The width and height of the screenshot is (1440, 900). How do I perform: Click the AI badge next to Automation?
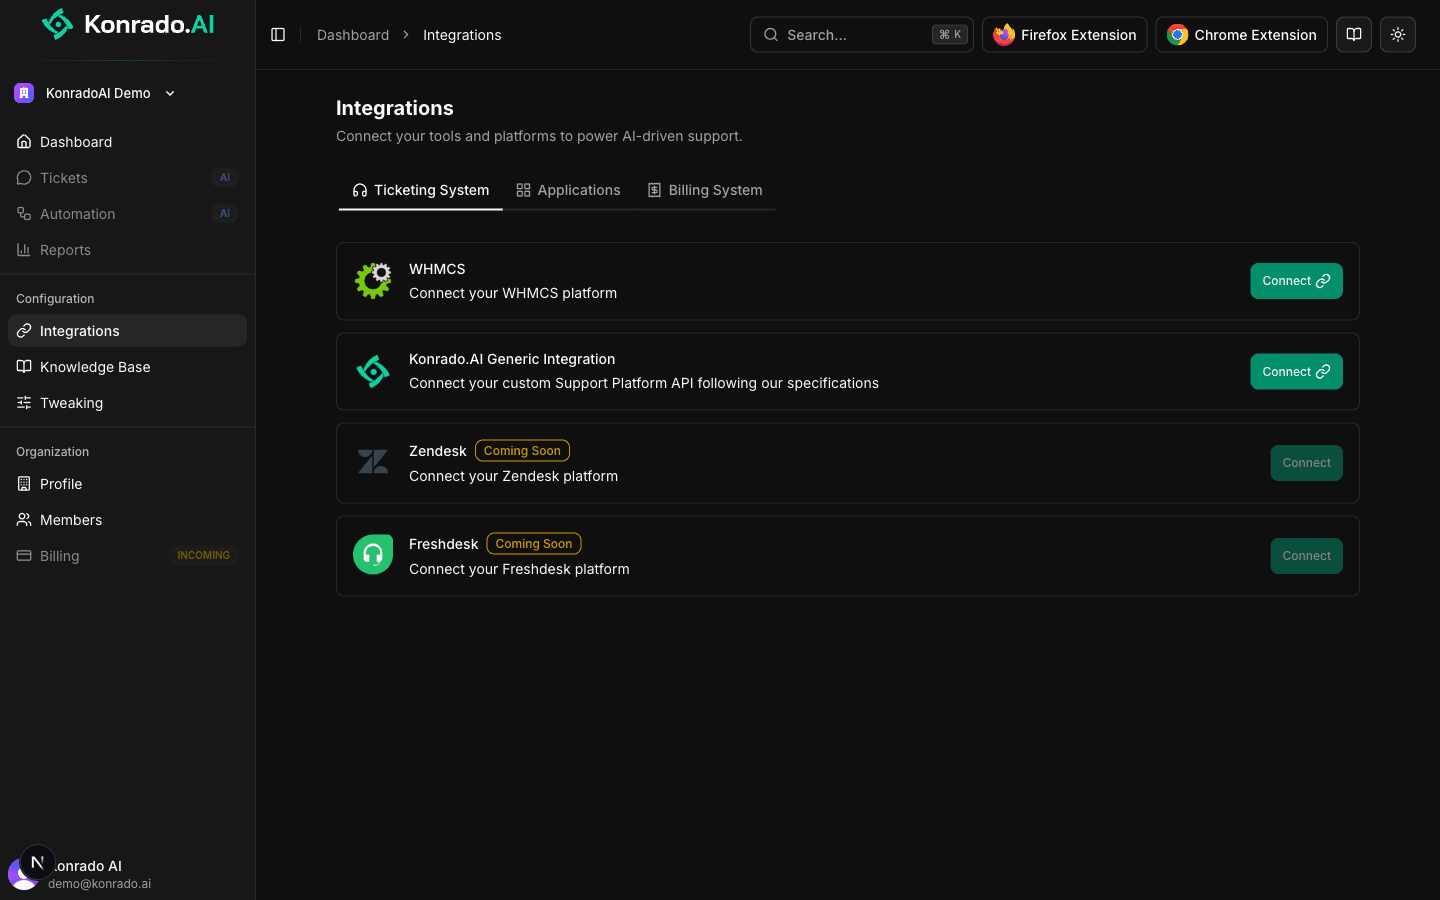click(x=225, y=214)
